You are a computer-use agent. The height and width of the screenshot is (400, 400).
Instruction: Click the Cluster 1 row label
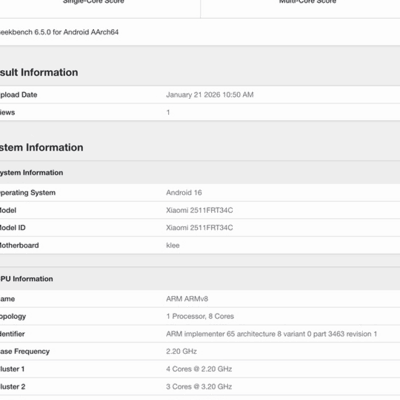point(12,369)
